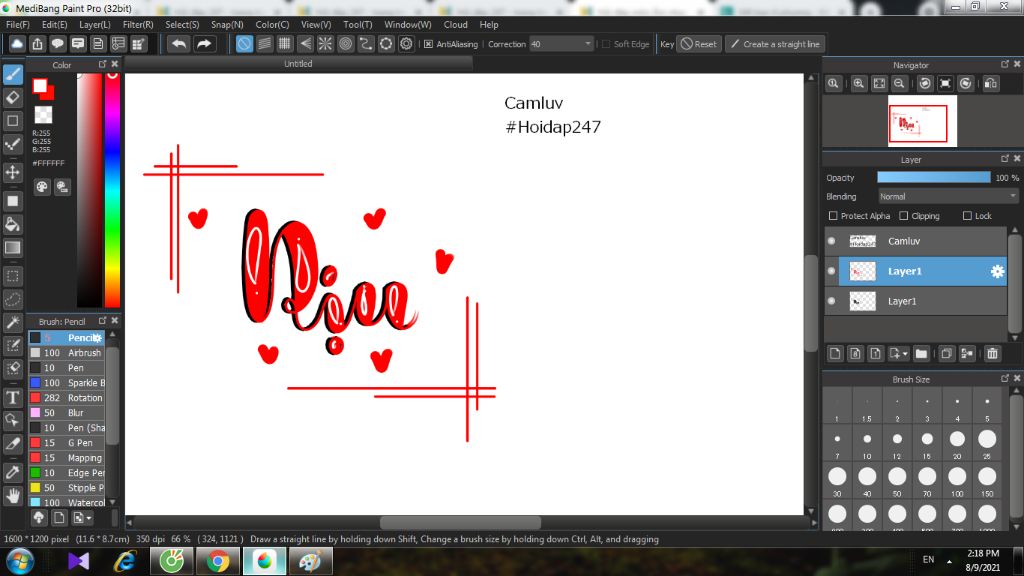Screen dimensions: 1024x576
Task: Click the canvas horizontal scrollbar
Action: click(x=460, y=522)
